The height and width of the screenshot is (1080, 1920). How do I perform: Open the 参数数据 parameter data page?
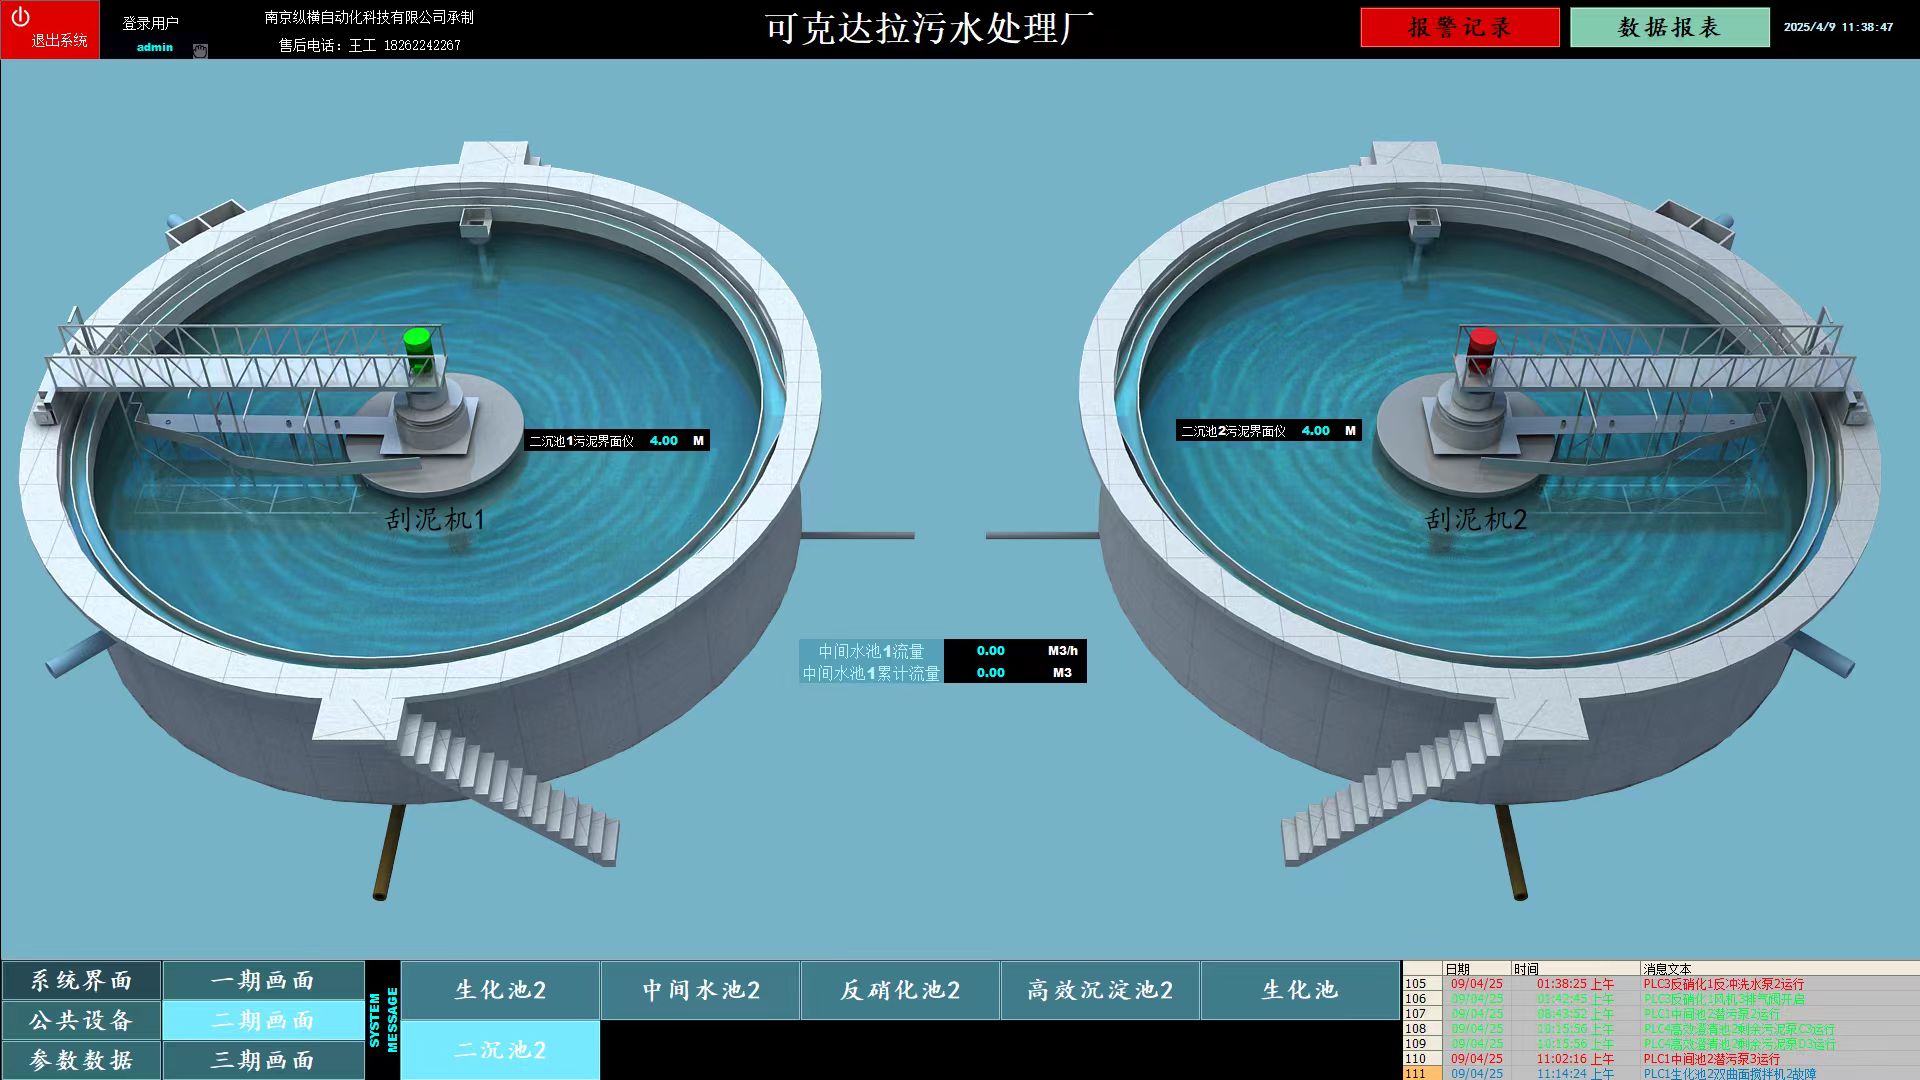pos(81,1060)
